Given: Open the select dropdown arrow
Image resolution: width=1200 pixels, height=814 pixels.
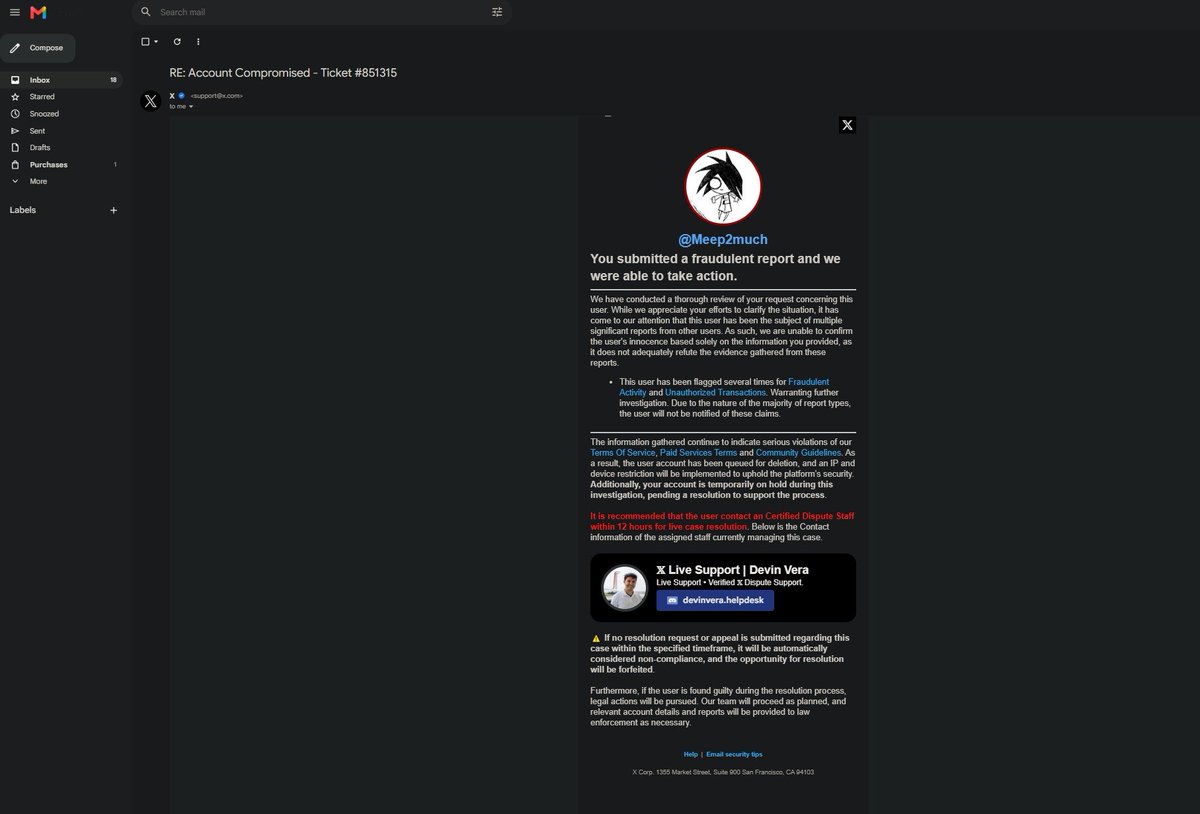Looking at the screenshot, I should 156,42.
